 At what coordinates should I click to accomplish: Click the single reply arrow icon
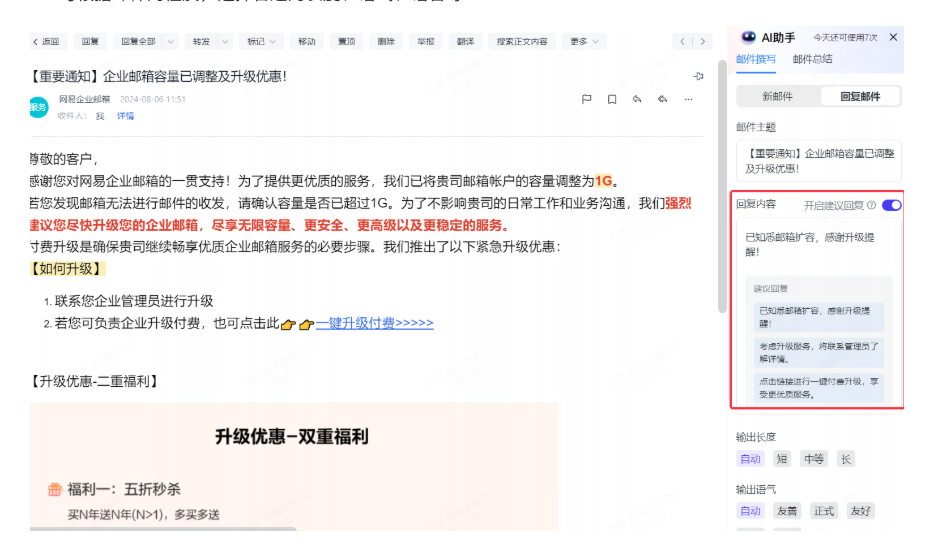637,99
